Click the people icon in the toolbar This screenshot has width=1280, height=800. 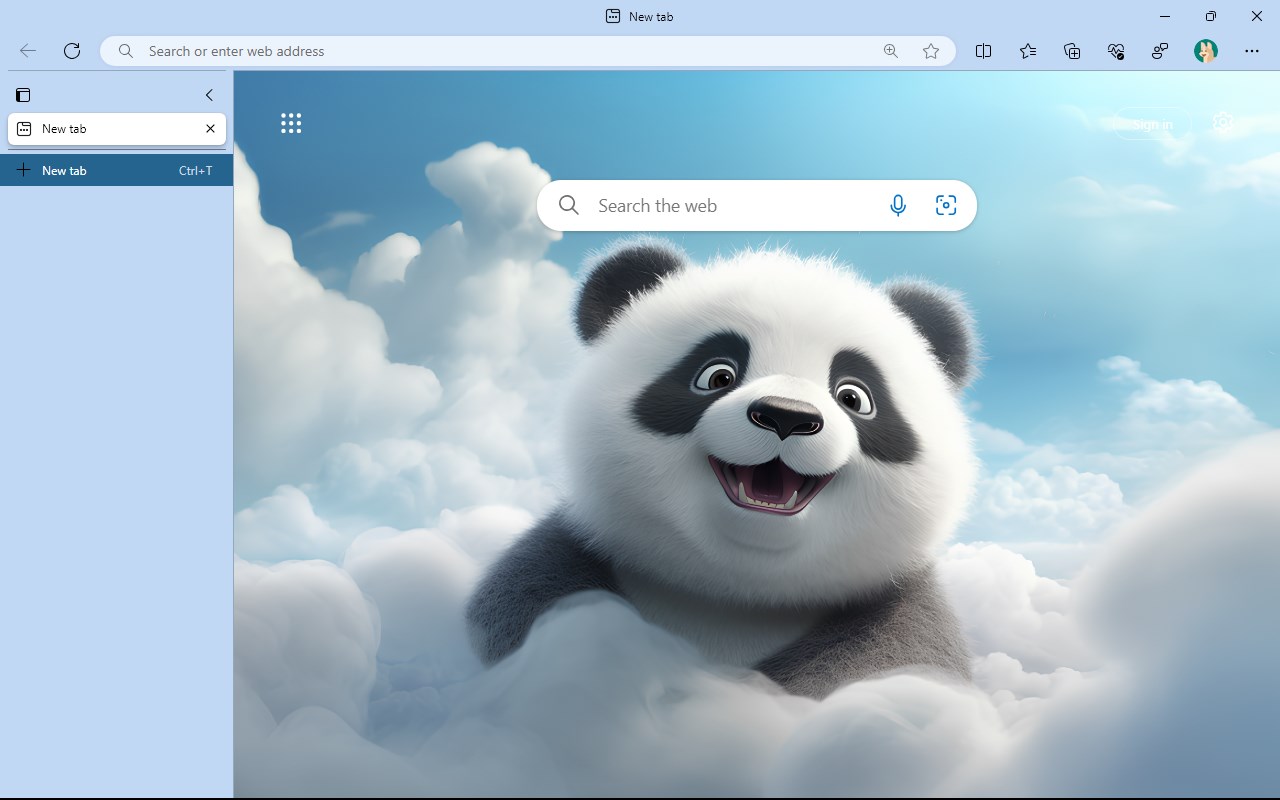point(1160,51)
